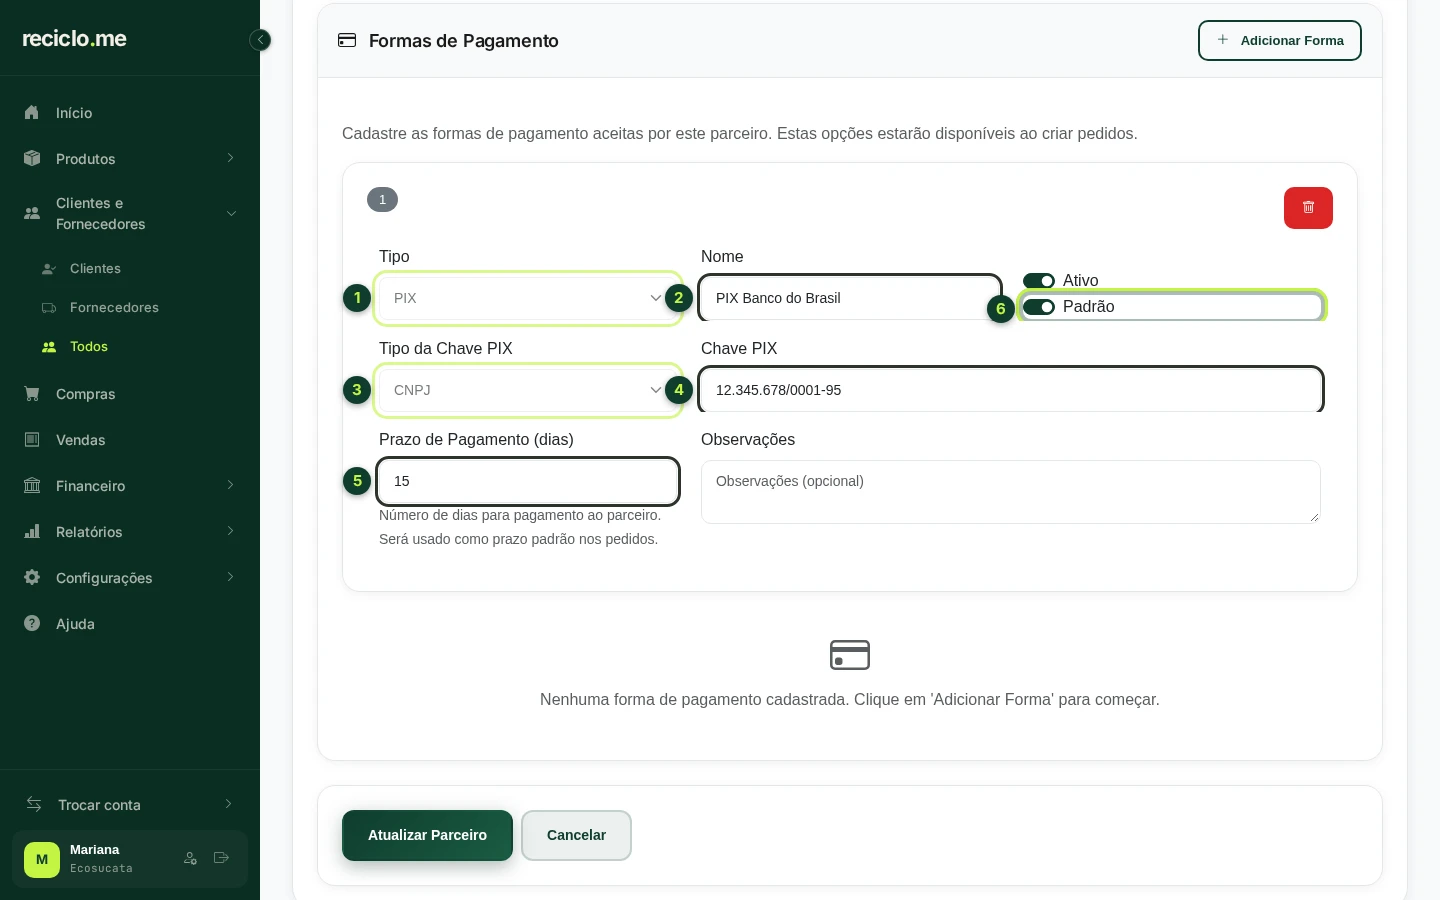The width and height of the screenshot is (1440, 900).
Task: Expand the Financeiro submenu chevron
Action: tap(230, 485)
